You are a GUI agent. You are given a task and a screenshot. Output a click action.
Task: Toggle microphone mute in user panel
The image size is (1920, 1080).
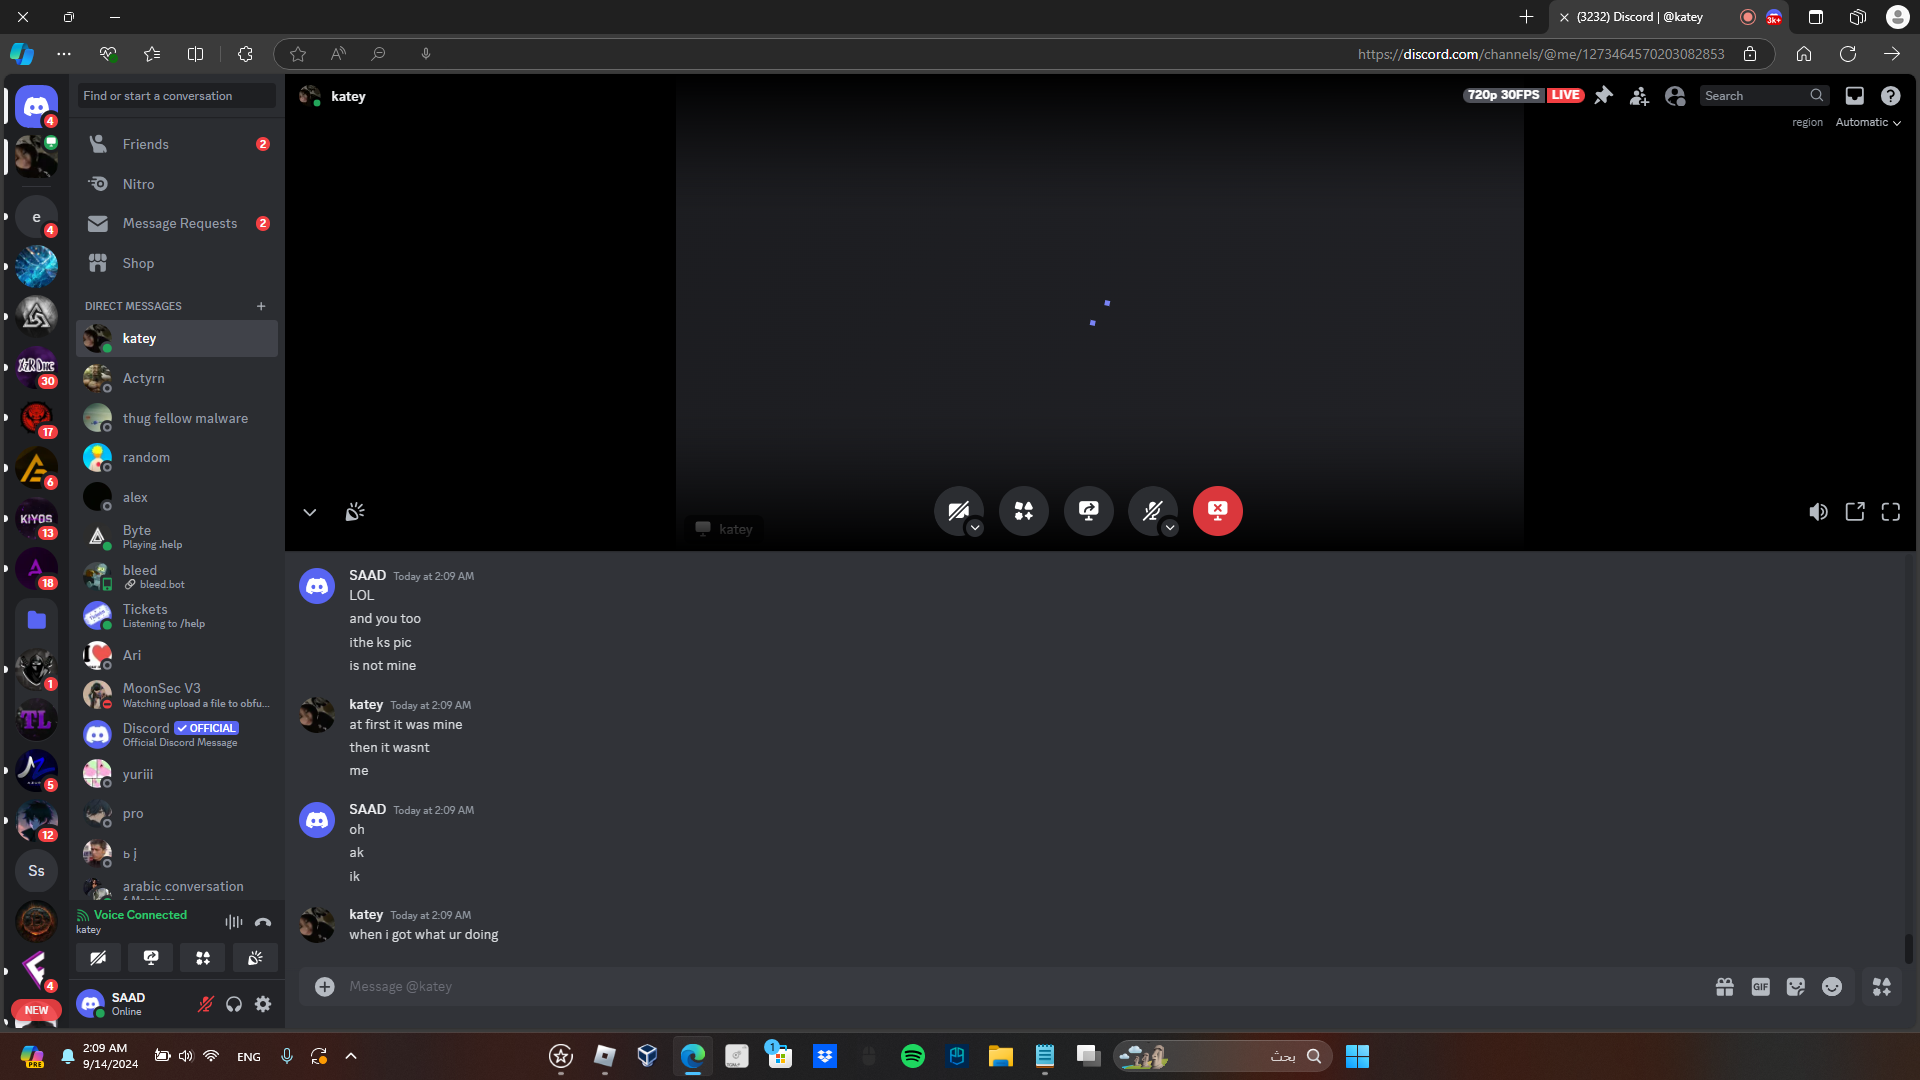pyautogui.click(x=205, y=1004)
